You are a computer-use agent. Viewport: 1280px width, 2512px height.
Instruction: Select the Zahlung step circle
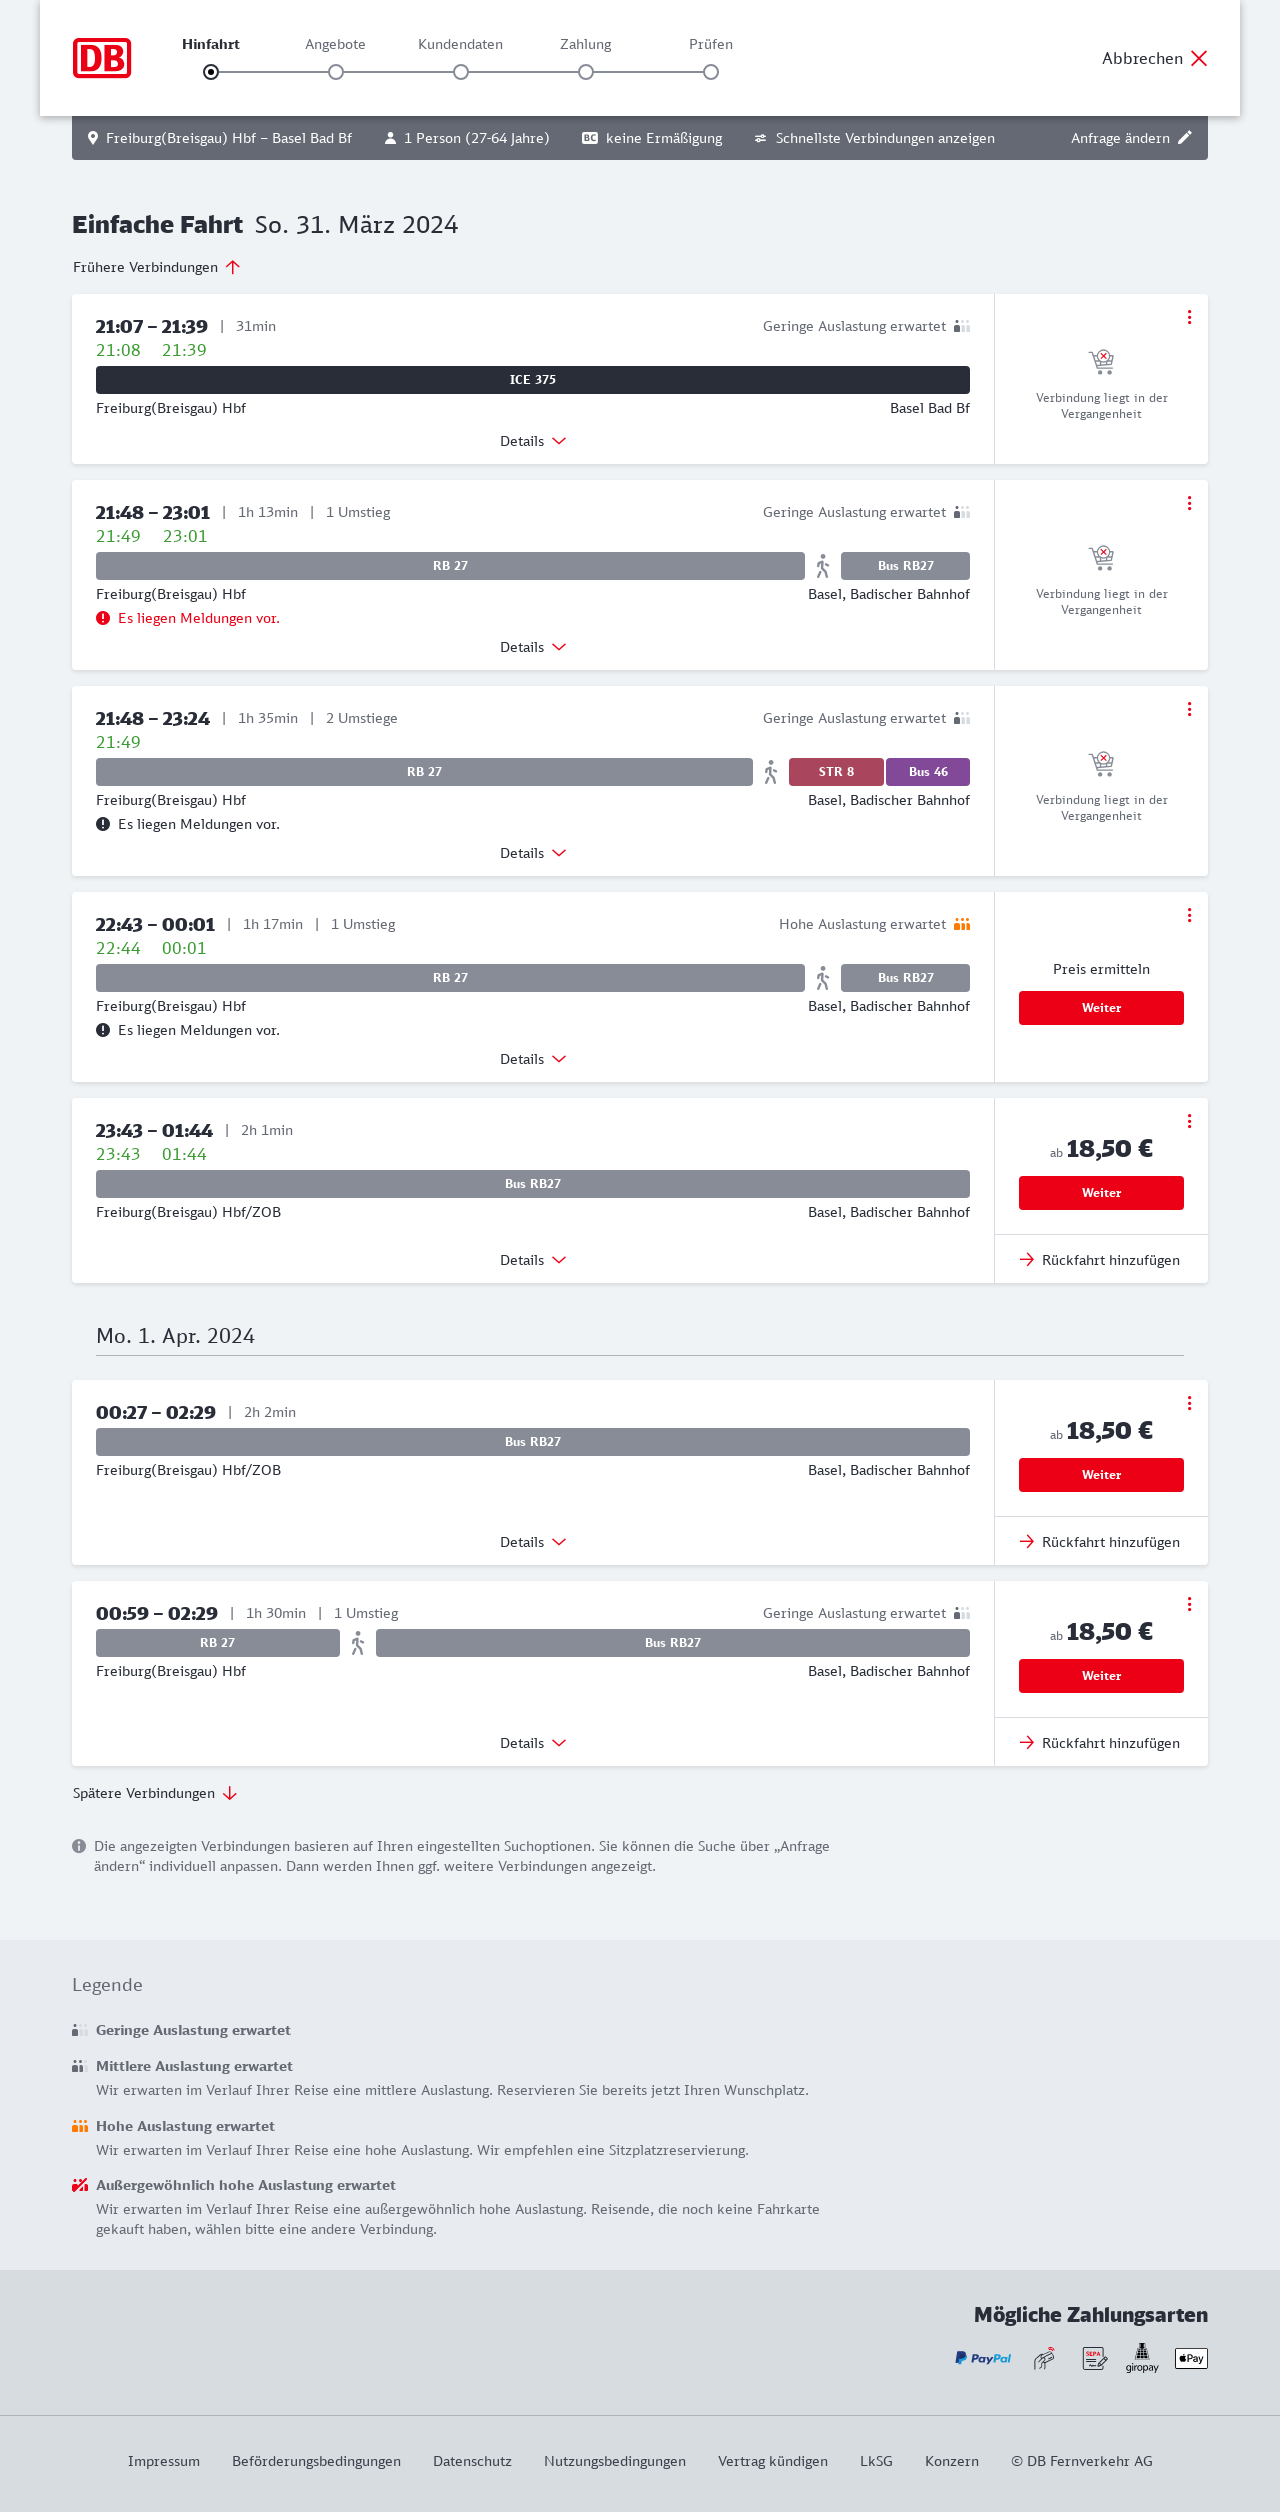point(586,72)
